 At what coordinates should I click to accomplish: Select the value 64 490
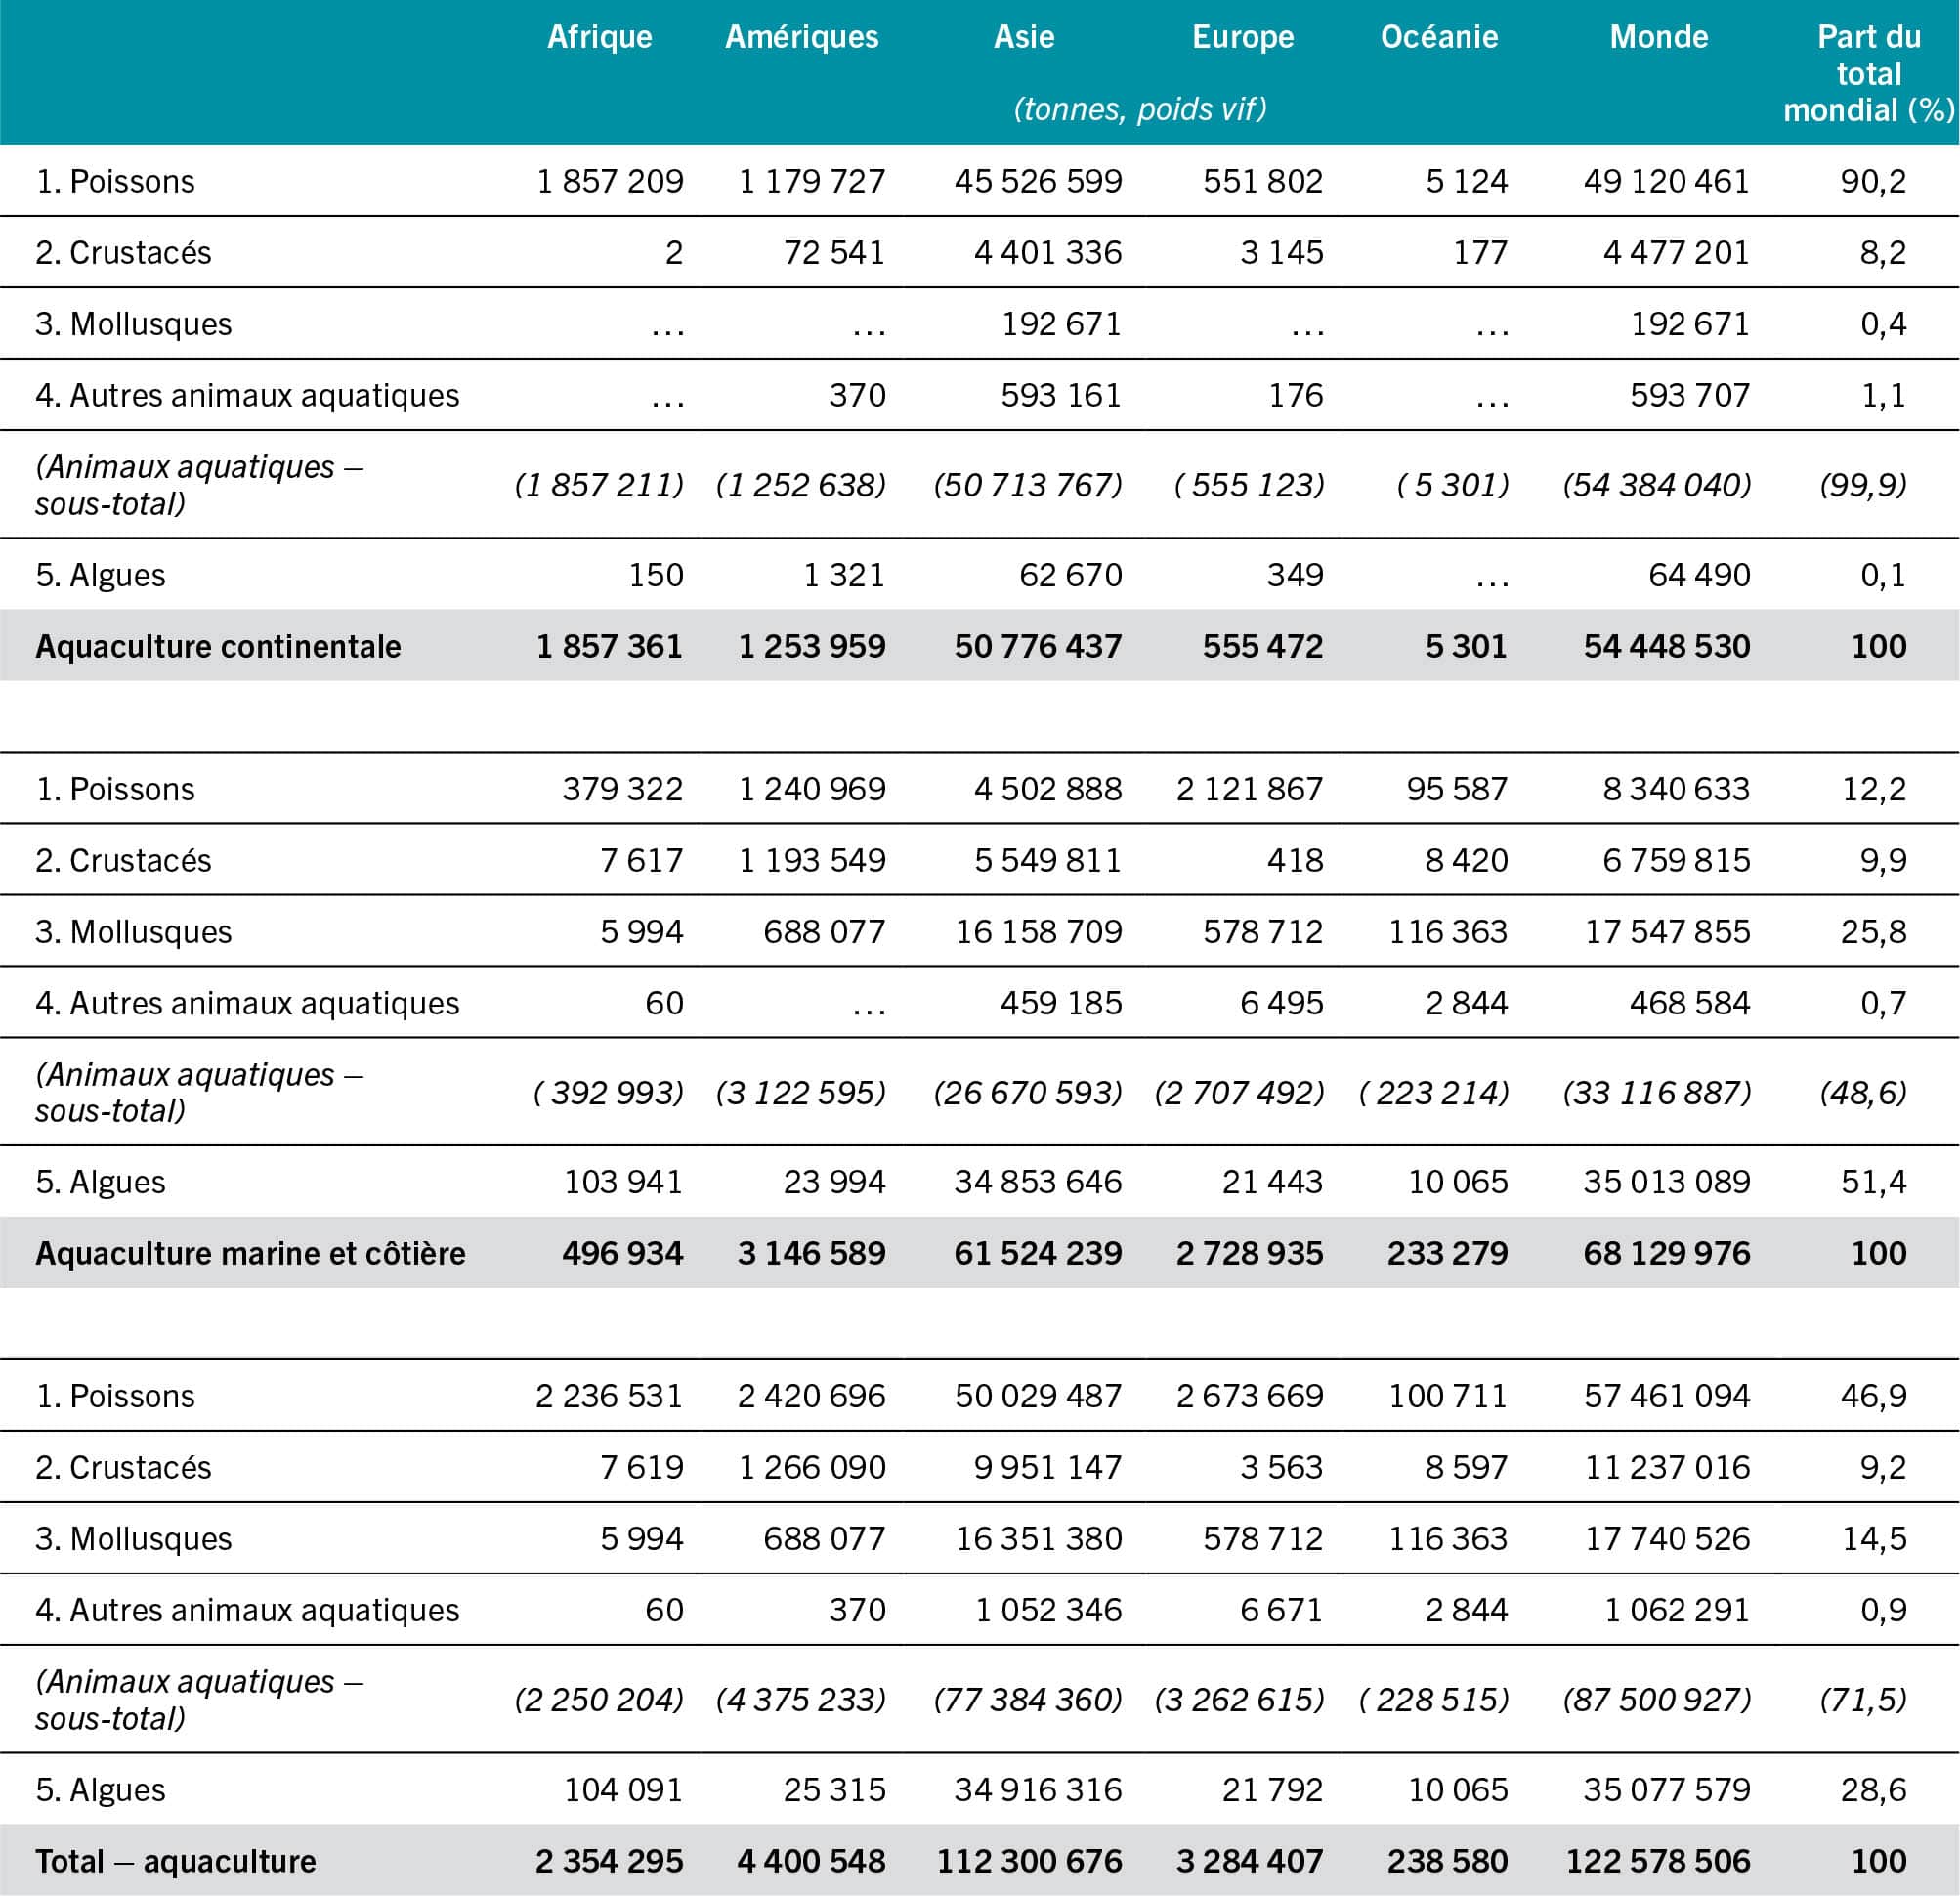(1700, 575)
